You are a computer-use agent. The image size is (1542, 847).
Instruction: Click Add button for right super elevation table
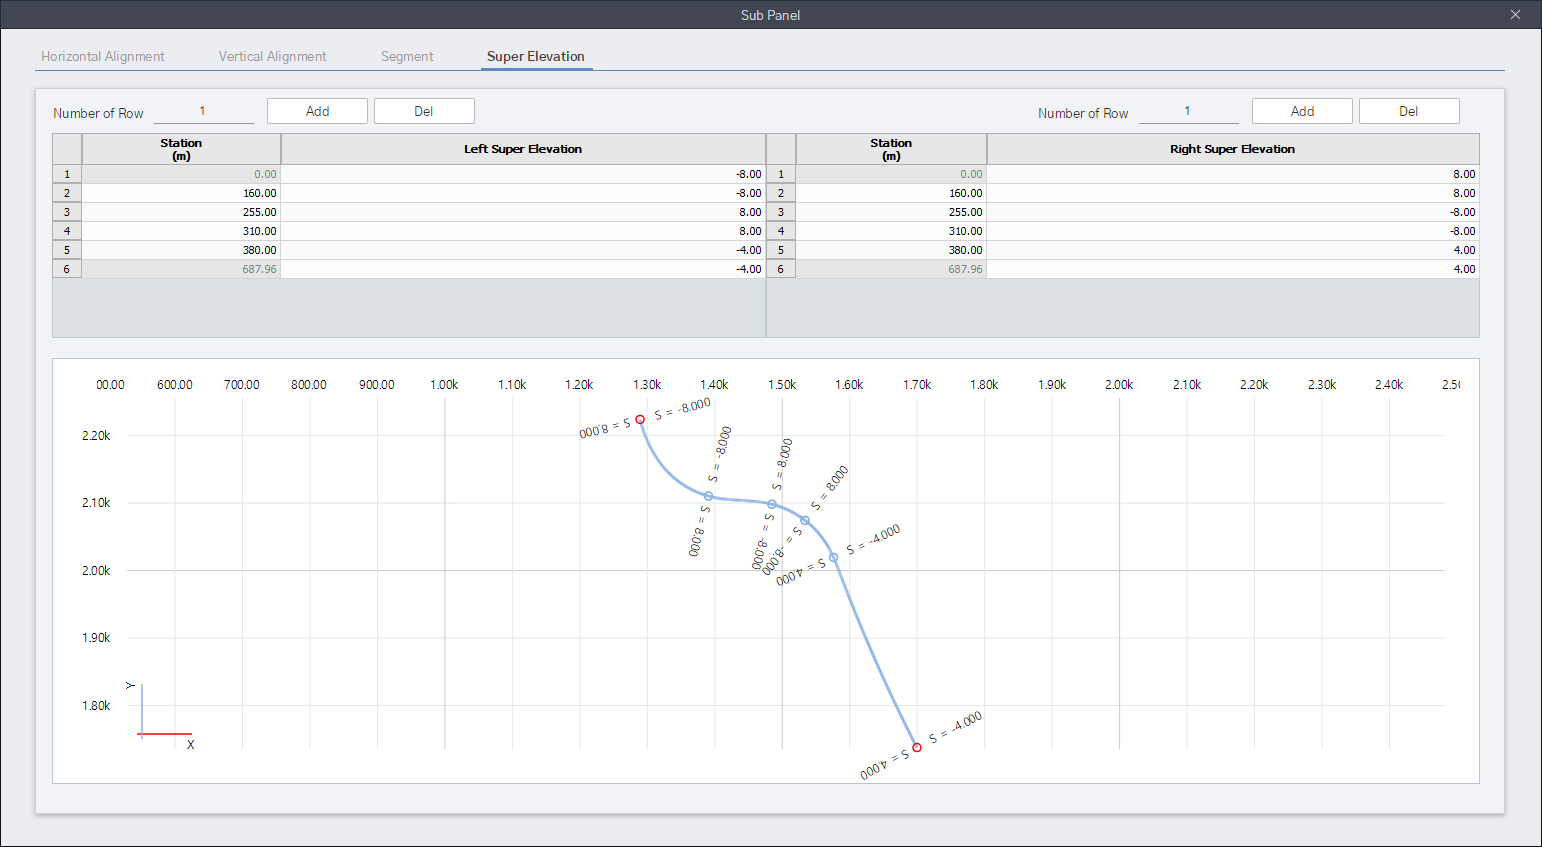pyautogui.click(x=1302, y=111)
